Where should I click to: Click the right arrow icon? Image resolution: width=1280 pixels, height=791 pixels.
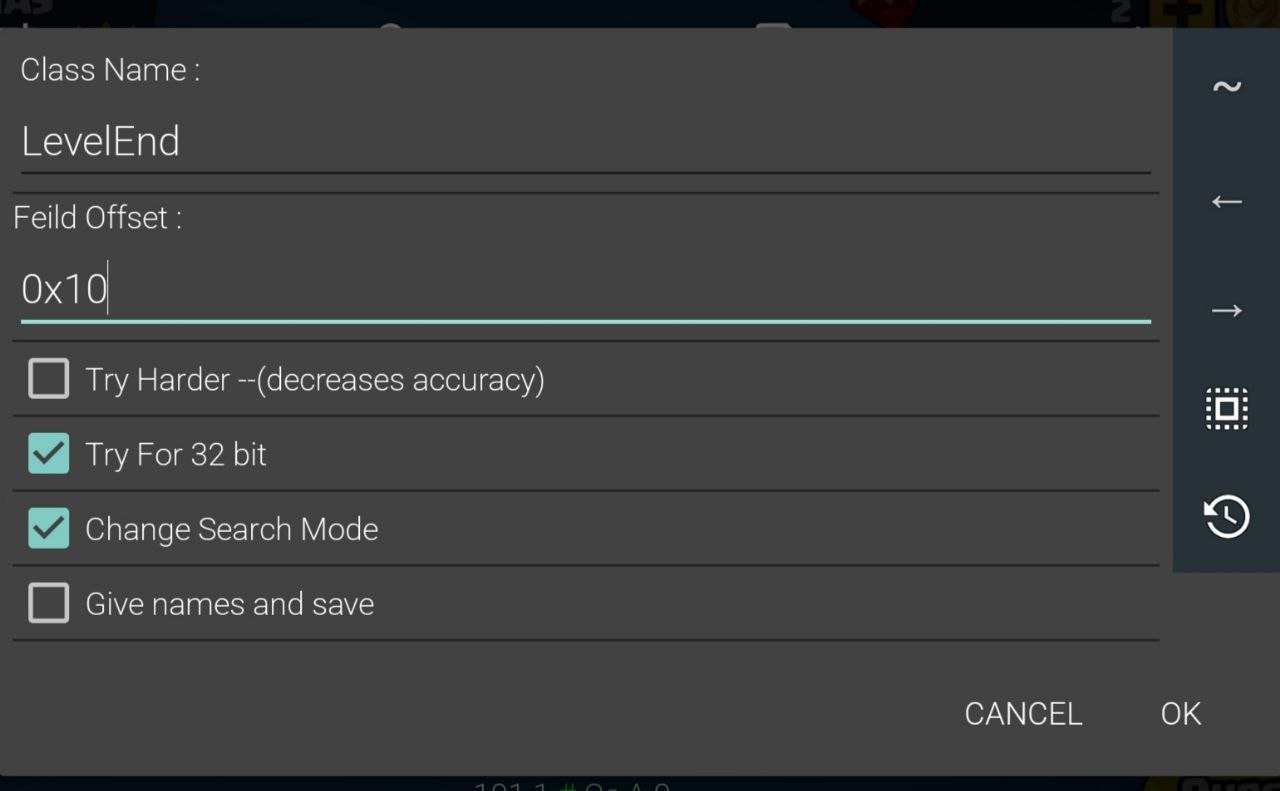[x=1226, y=311]
